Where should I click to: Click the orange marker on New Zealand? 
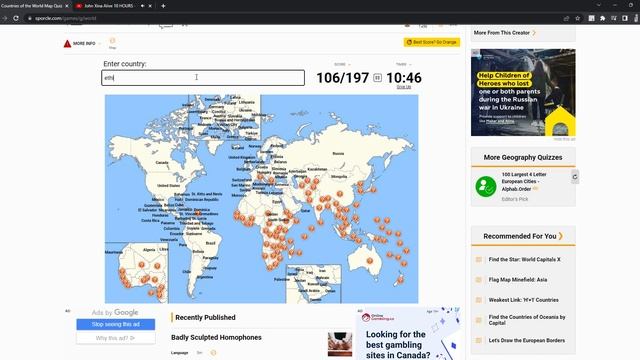pos(400,280)
